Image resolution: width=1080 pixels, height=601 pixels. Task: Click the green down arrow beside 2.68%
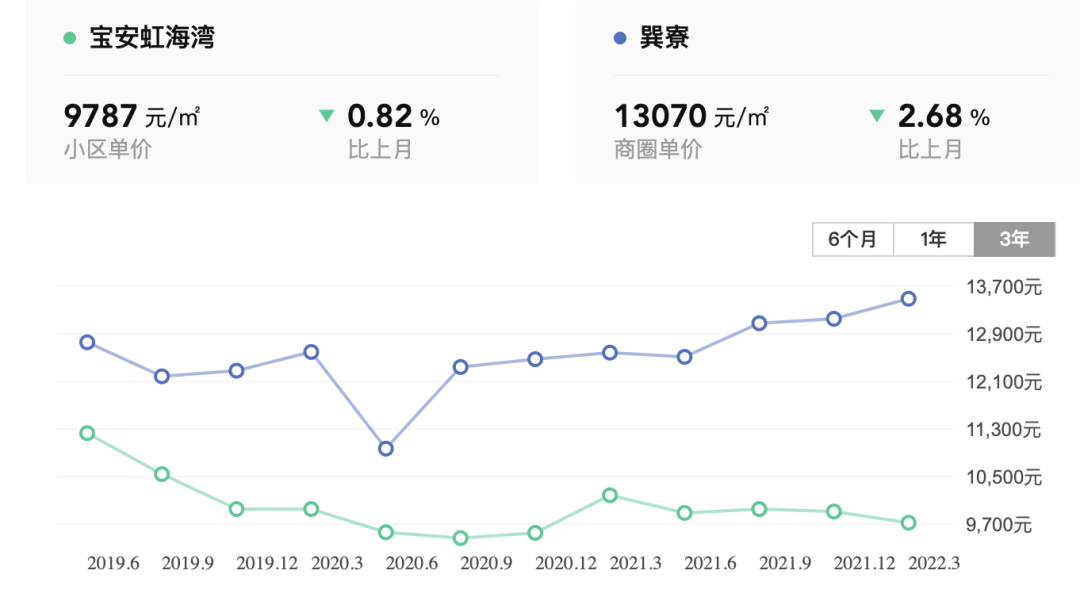coord(876,116)
